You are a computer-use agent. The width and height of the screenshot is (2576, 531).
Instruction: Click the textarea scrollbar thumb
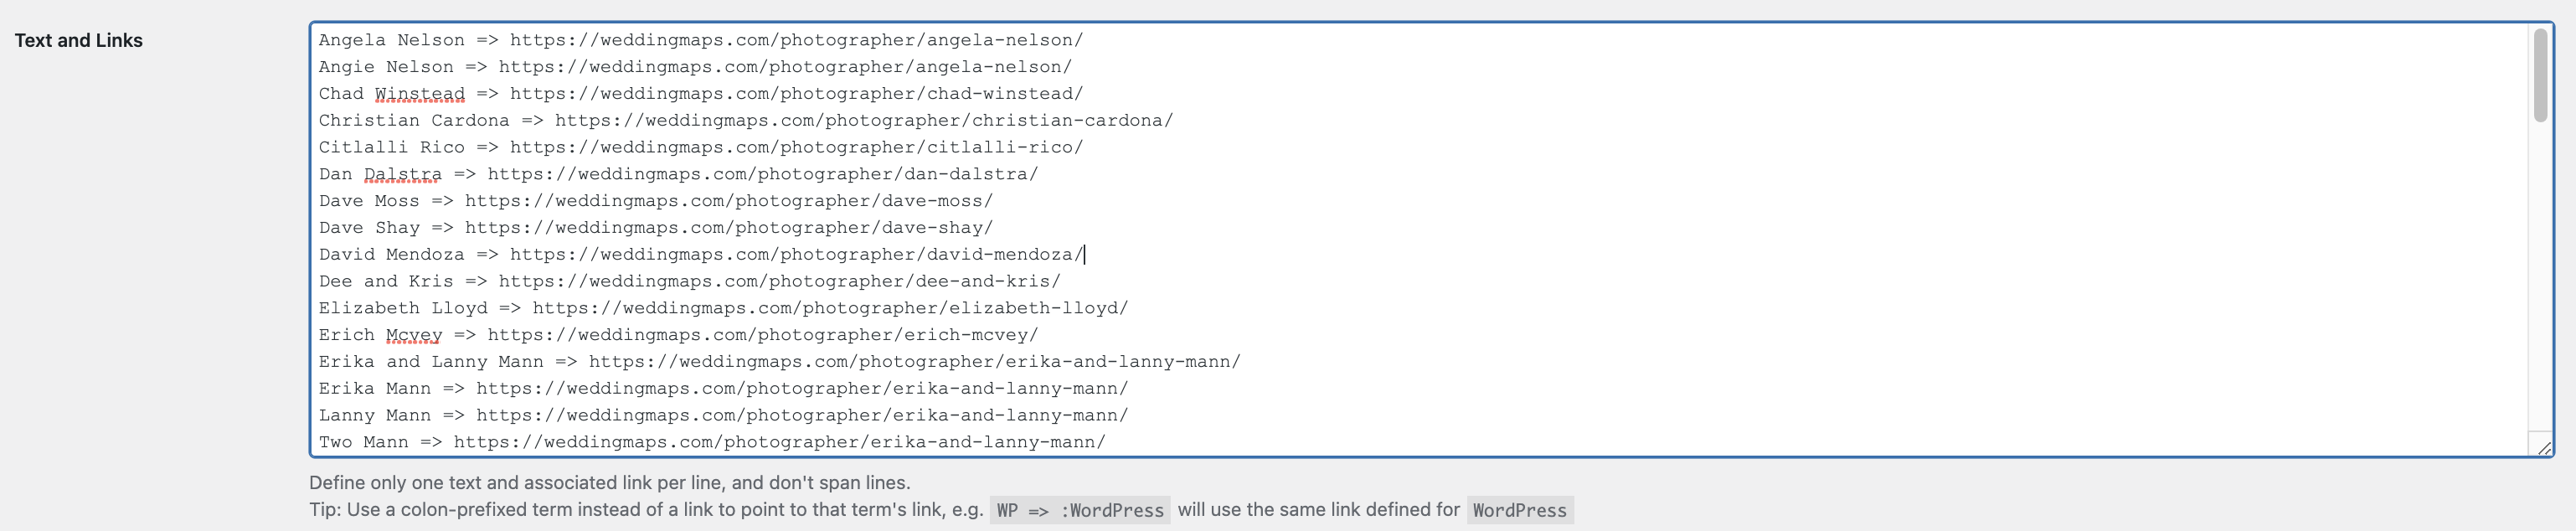(x=2540, y=75)
